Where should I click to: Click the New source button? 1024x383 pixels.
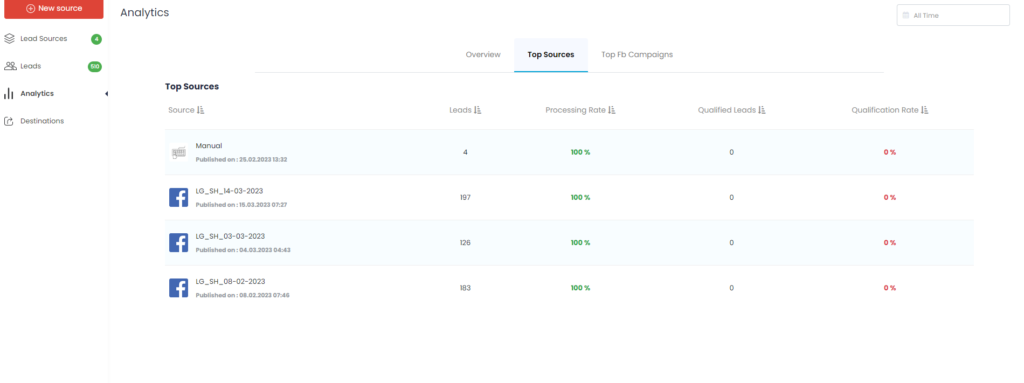coord(54,8)
